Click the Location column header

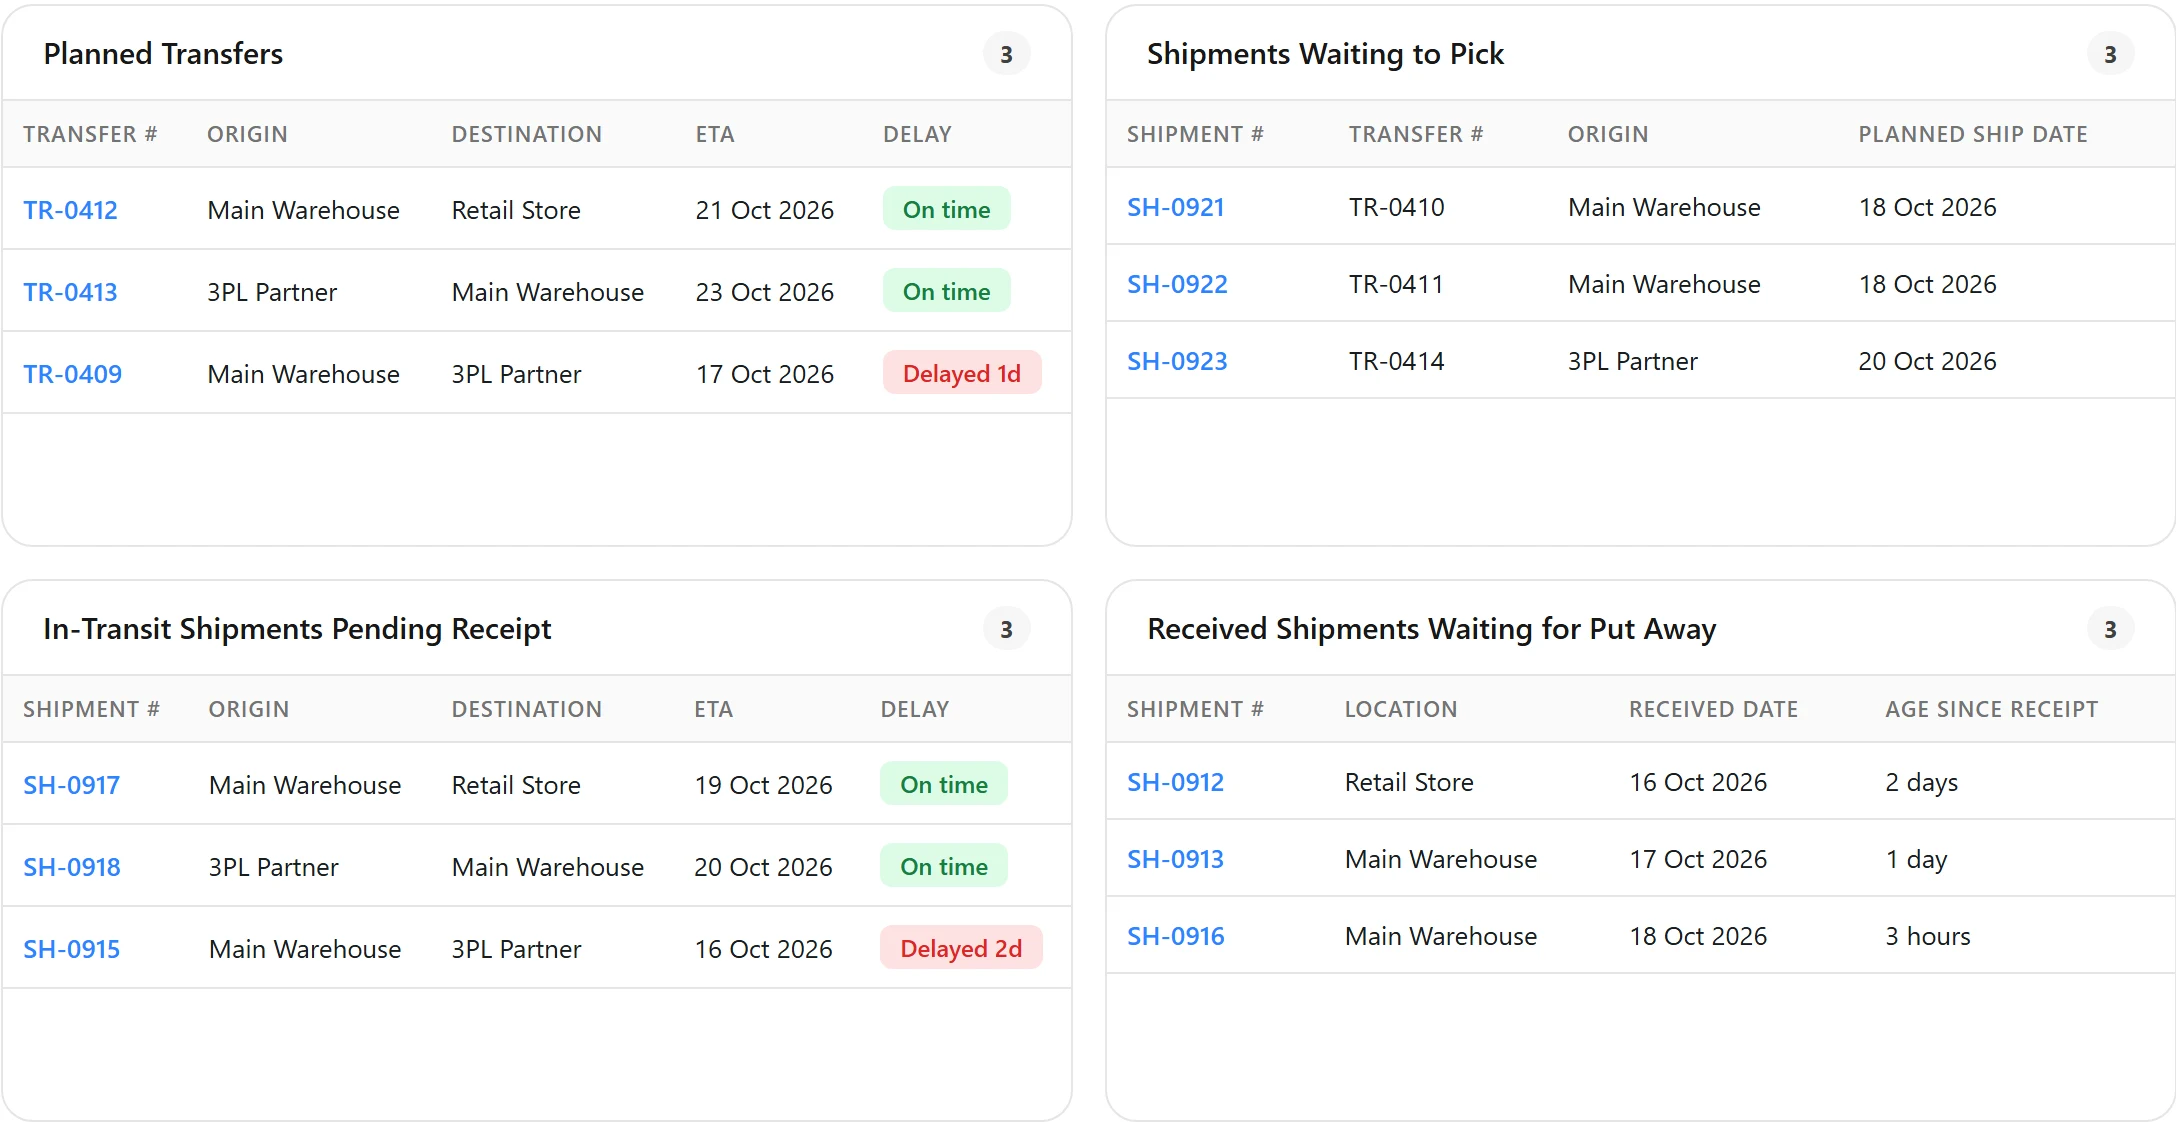point(1401,709)
